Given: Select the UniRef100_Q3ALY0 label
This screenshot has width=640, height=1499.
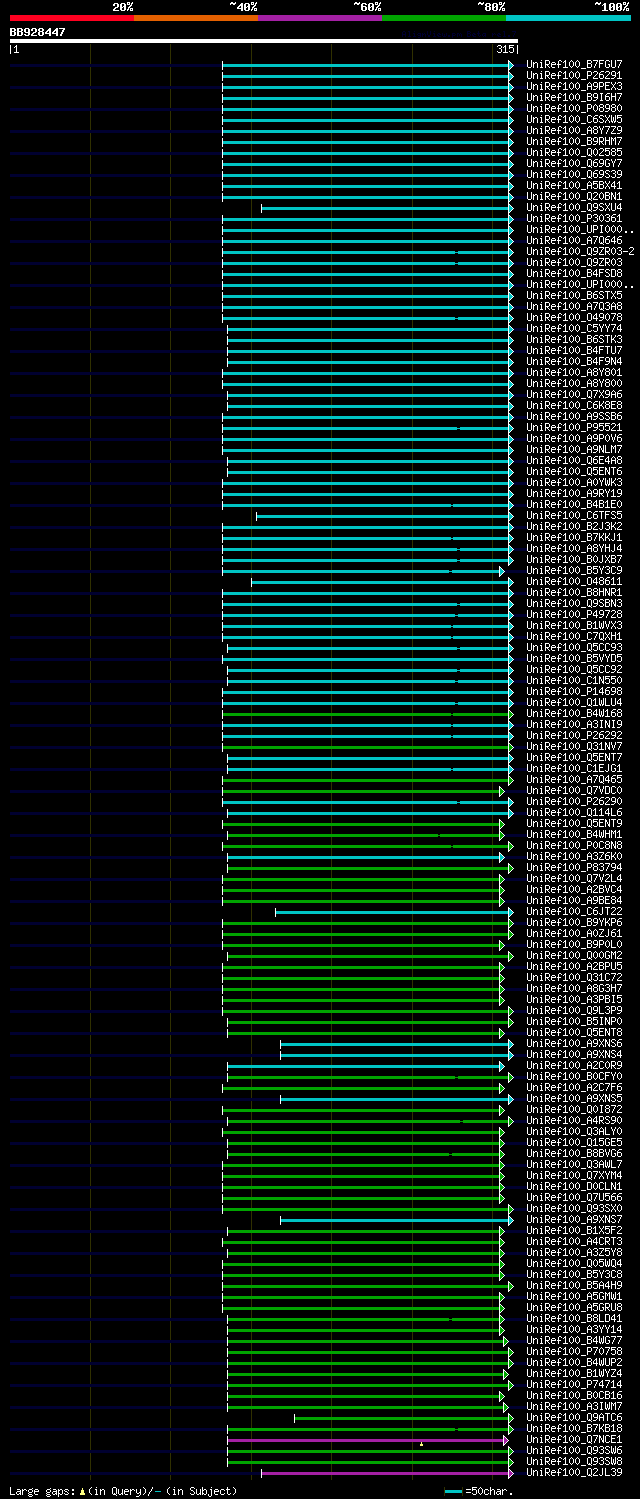Looking at the screenshot, I should tap(574, 1131).
